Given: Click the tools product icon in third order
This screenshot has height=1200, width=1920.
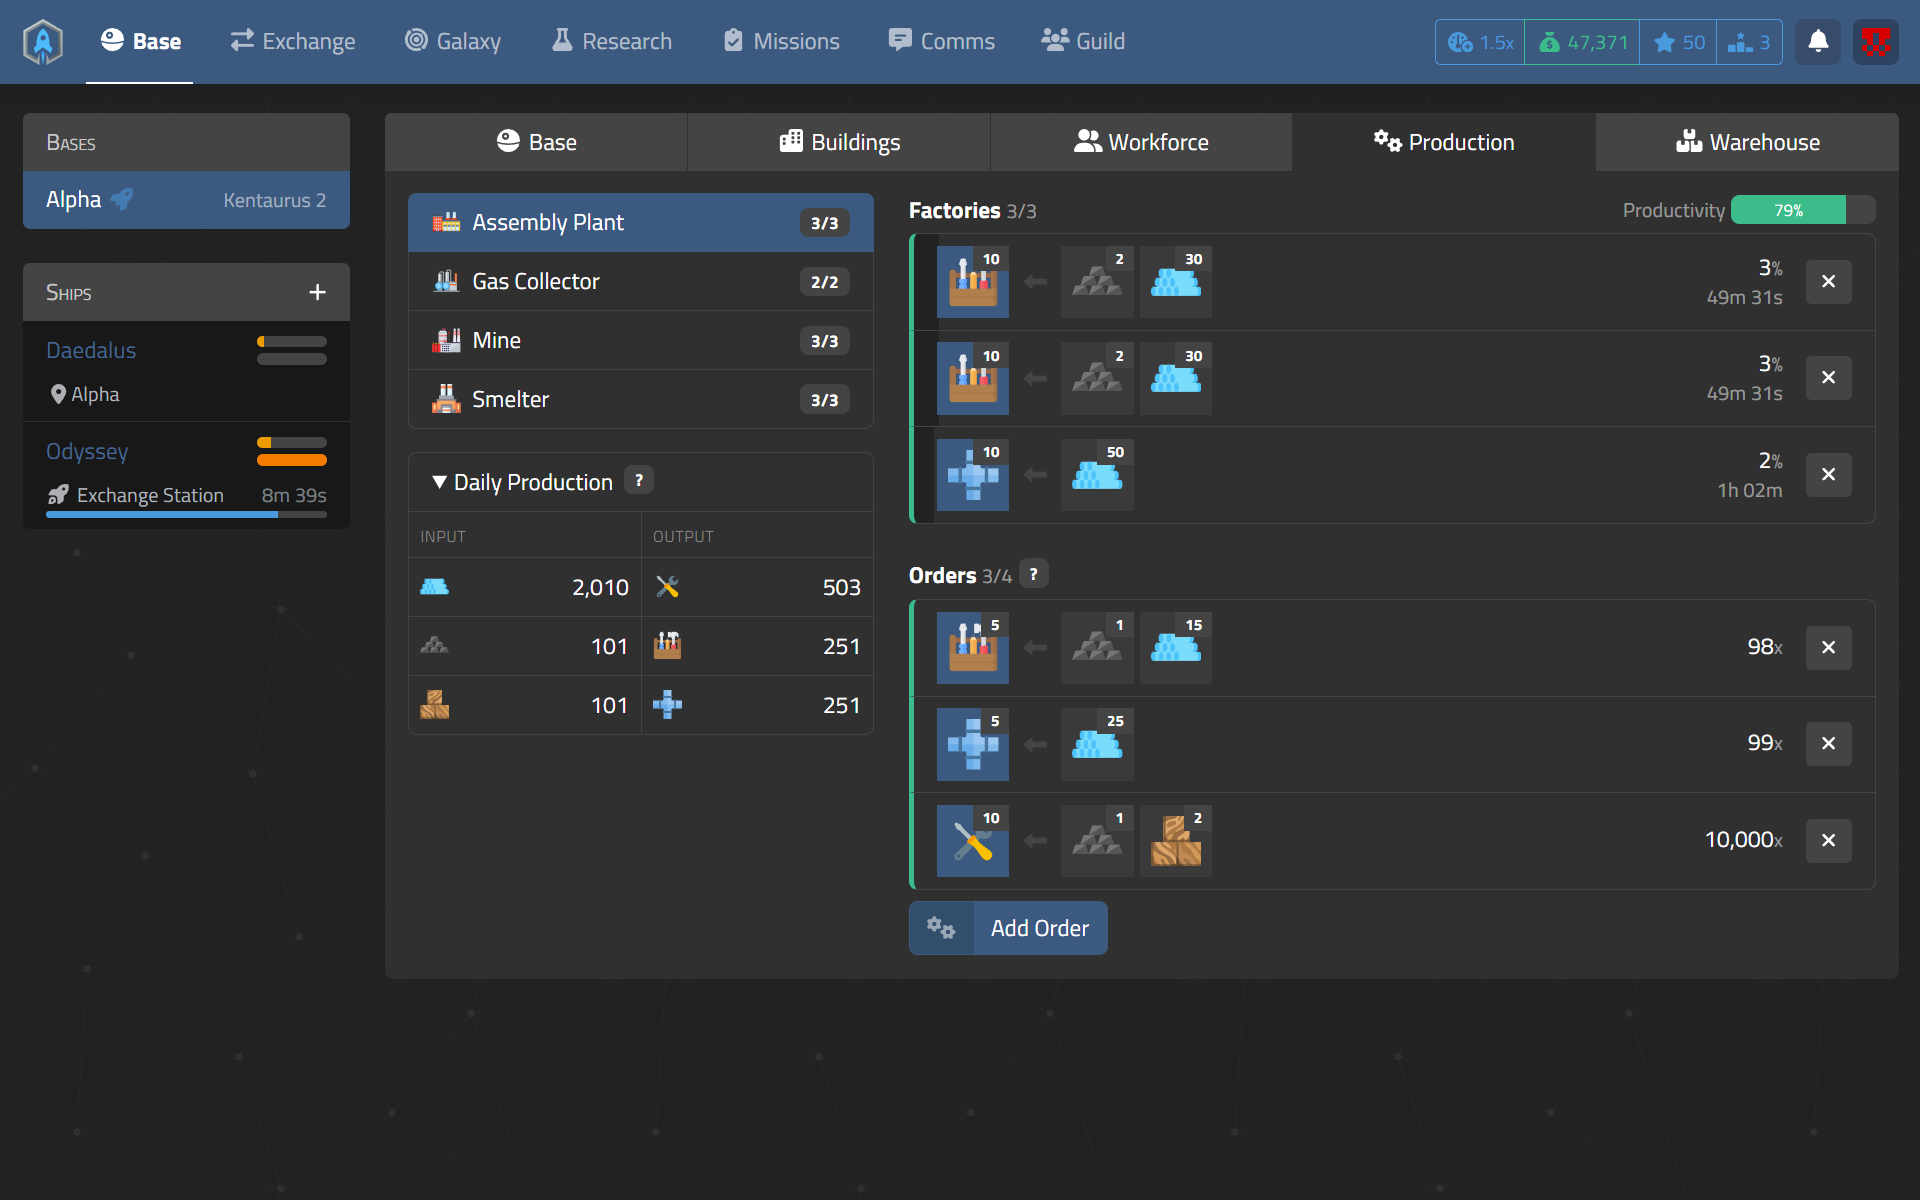Looking at the screenshot, I should [x=972, y=841].
